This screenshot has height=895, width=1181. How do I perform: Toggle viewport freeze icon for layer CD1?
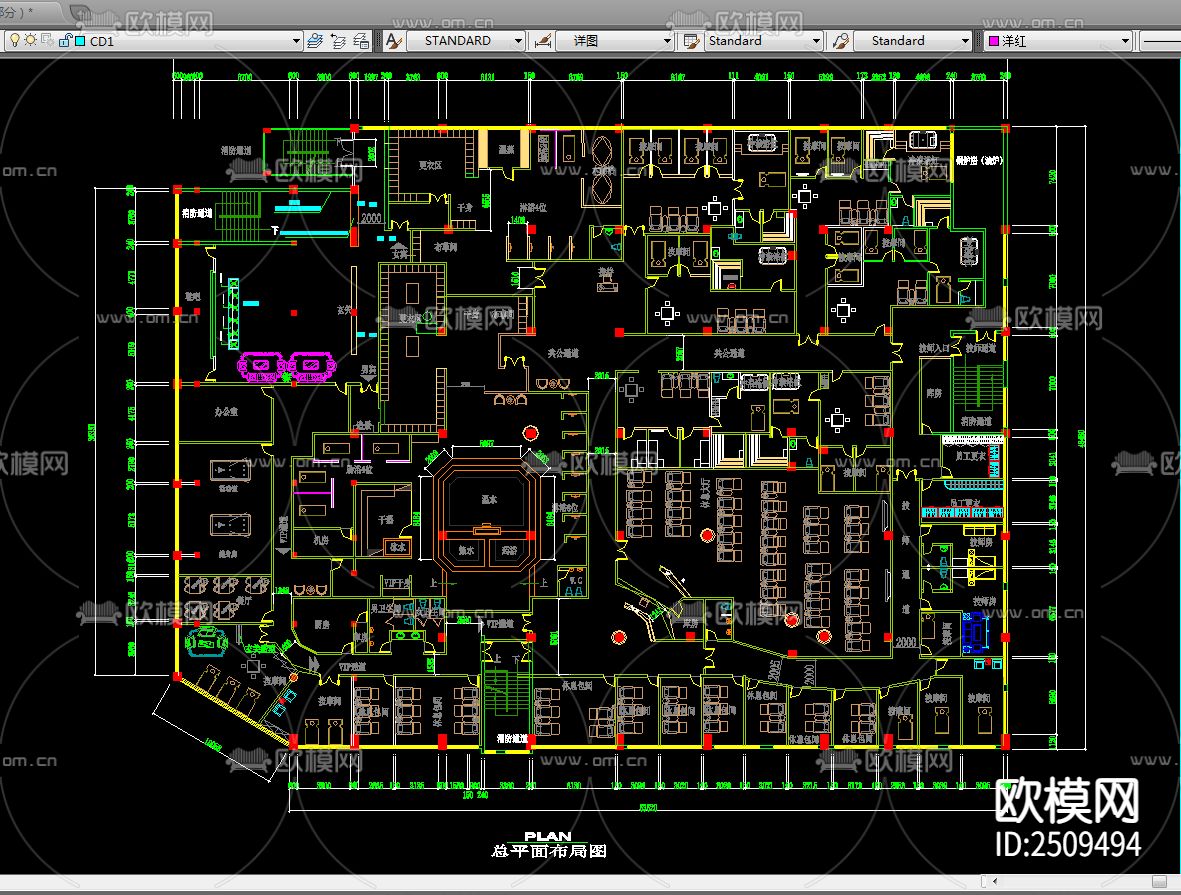tap(47, 40)
